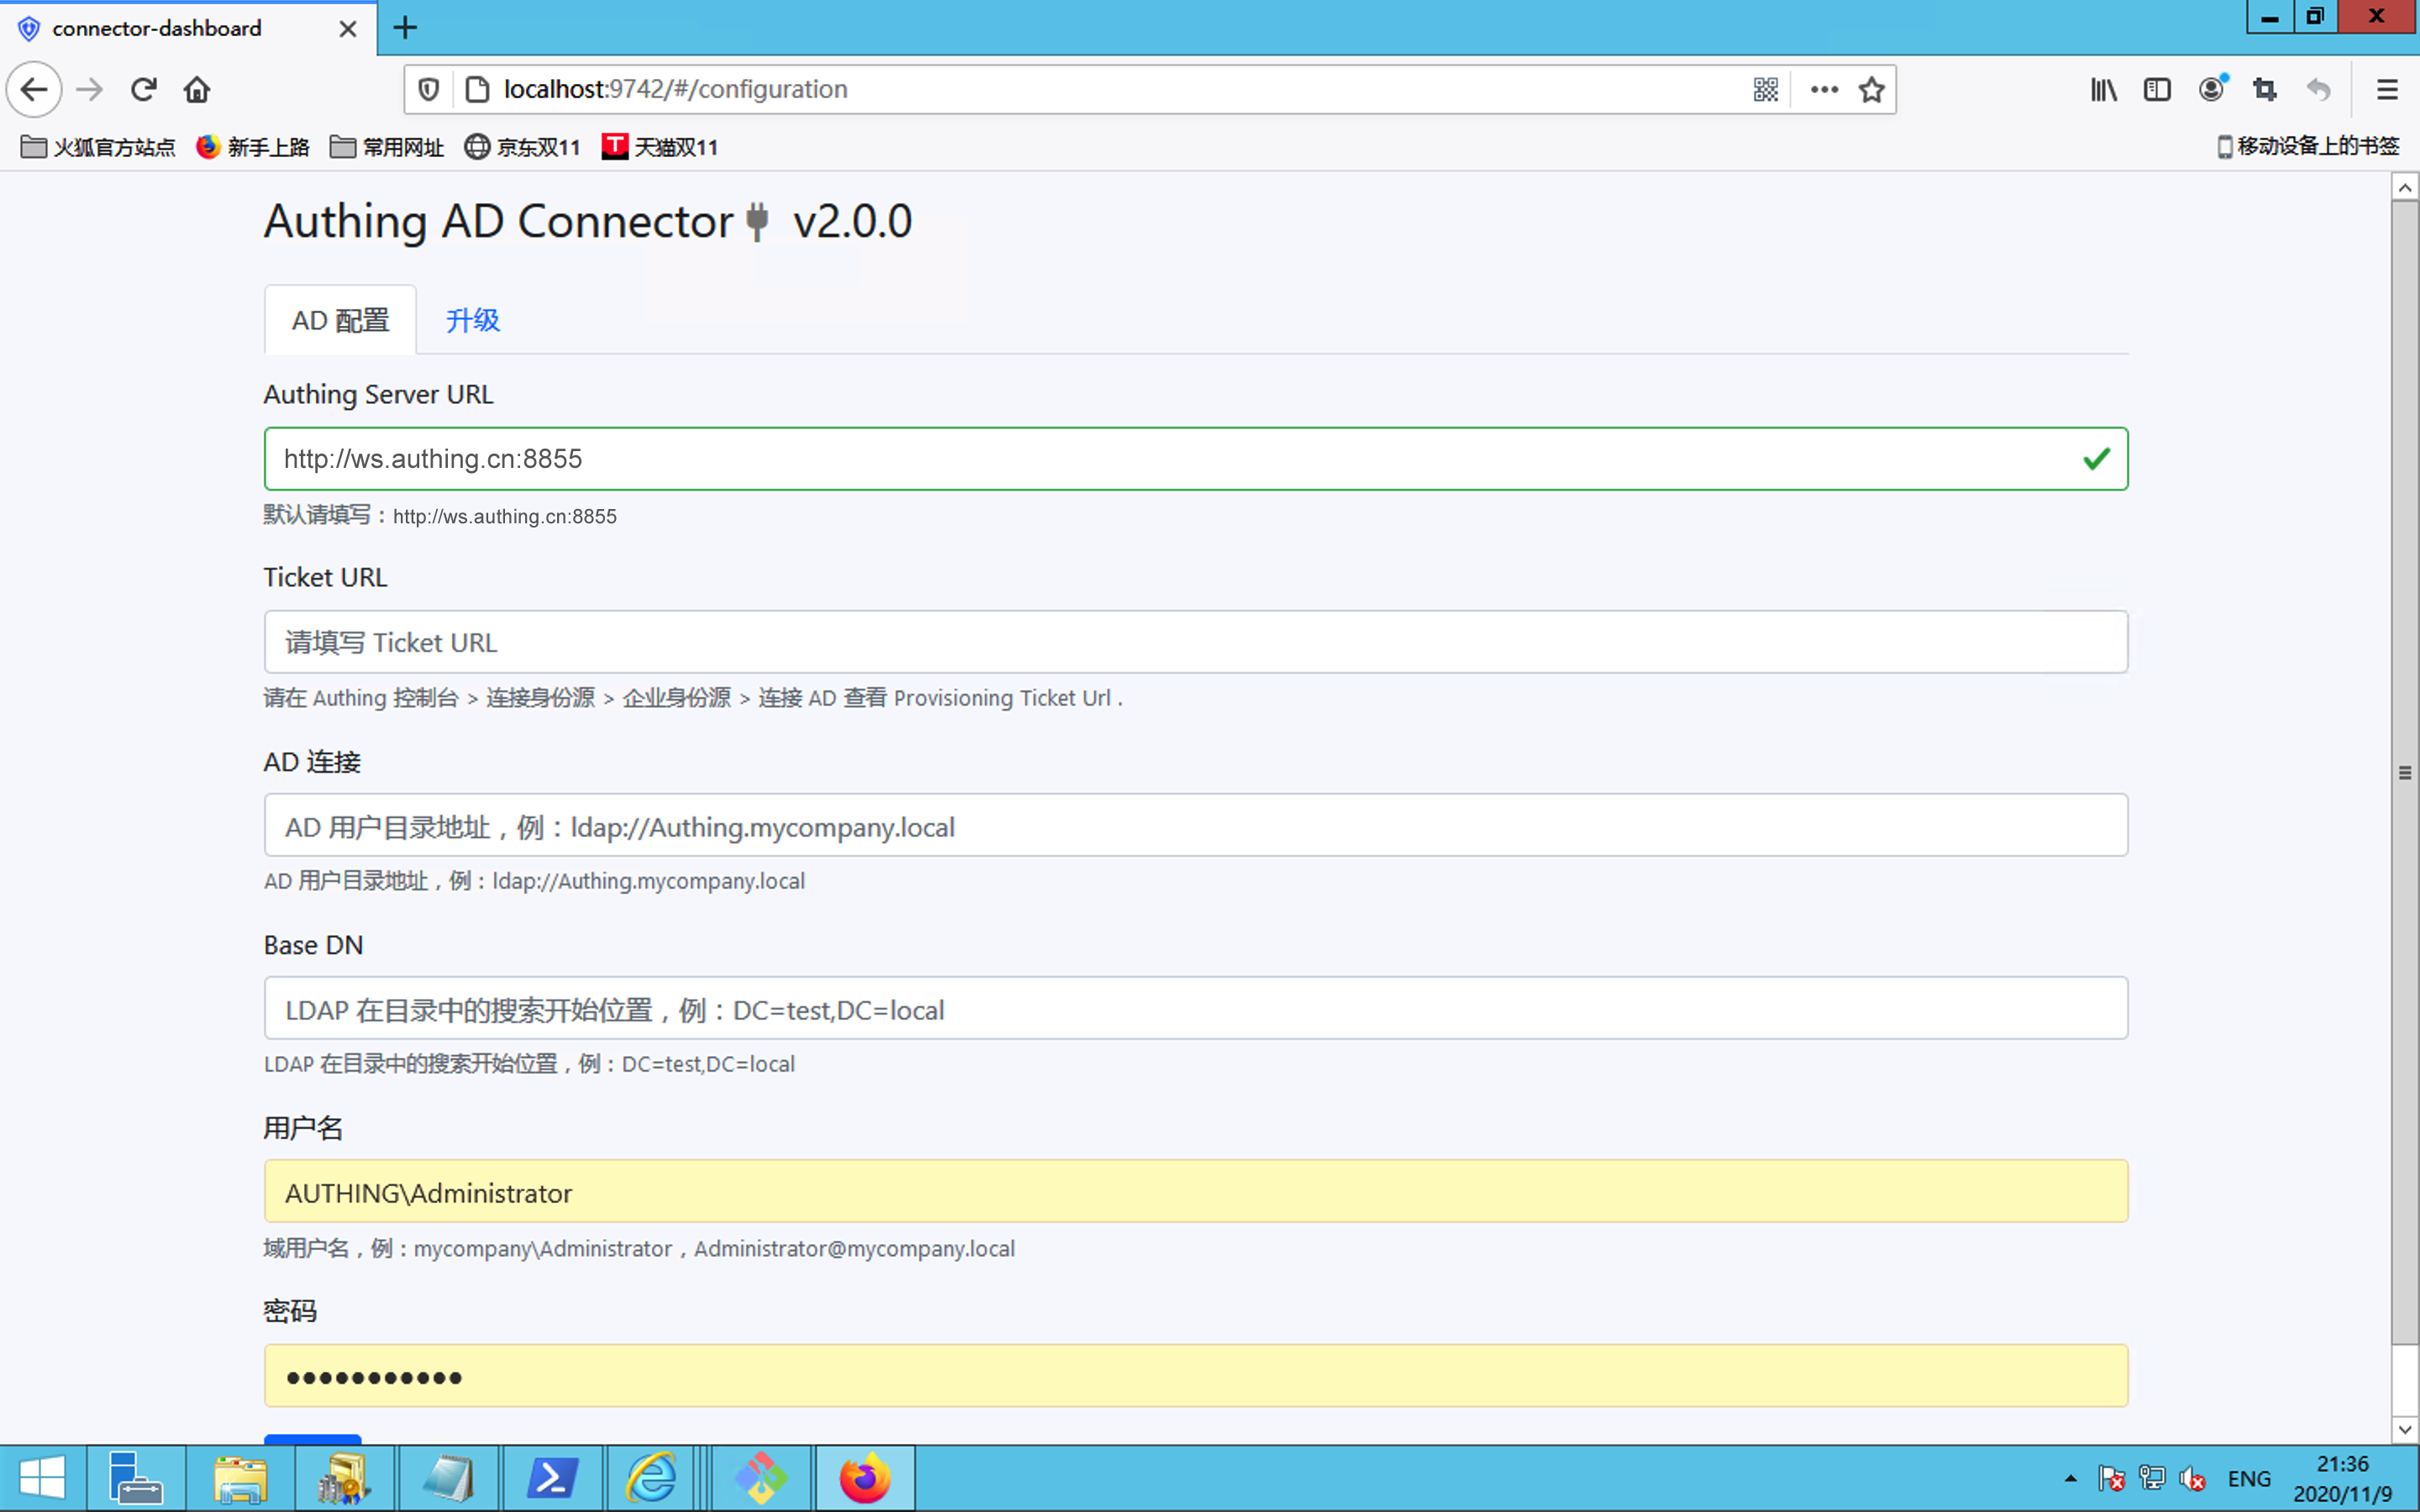Show tracking protection shield info
The width and height of the screenshot is (2420, 1512).
pyautogui.click(x=429, y=90)
